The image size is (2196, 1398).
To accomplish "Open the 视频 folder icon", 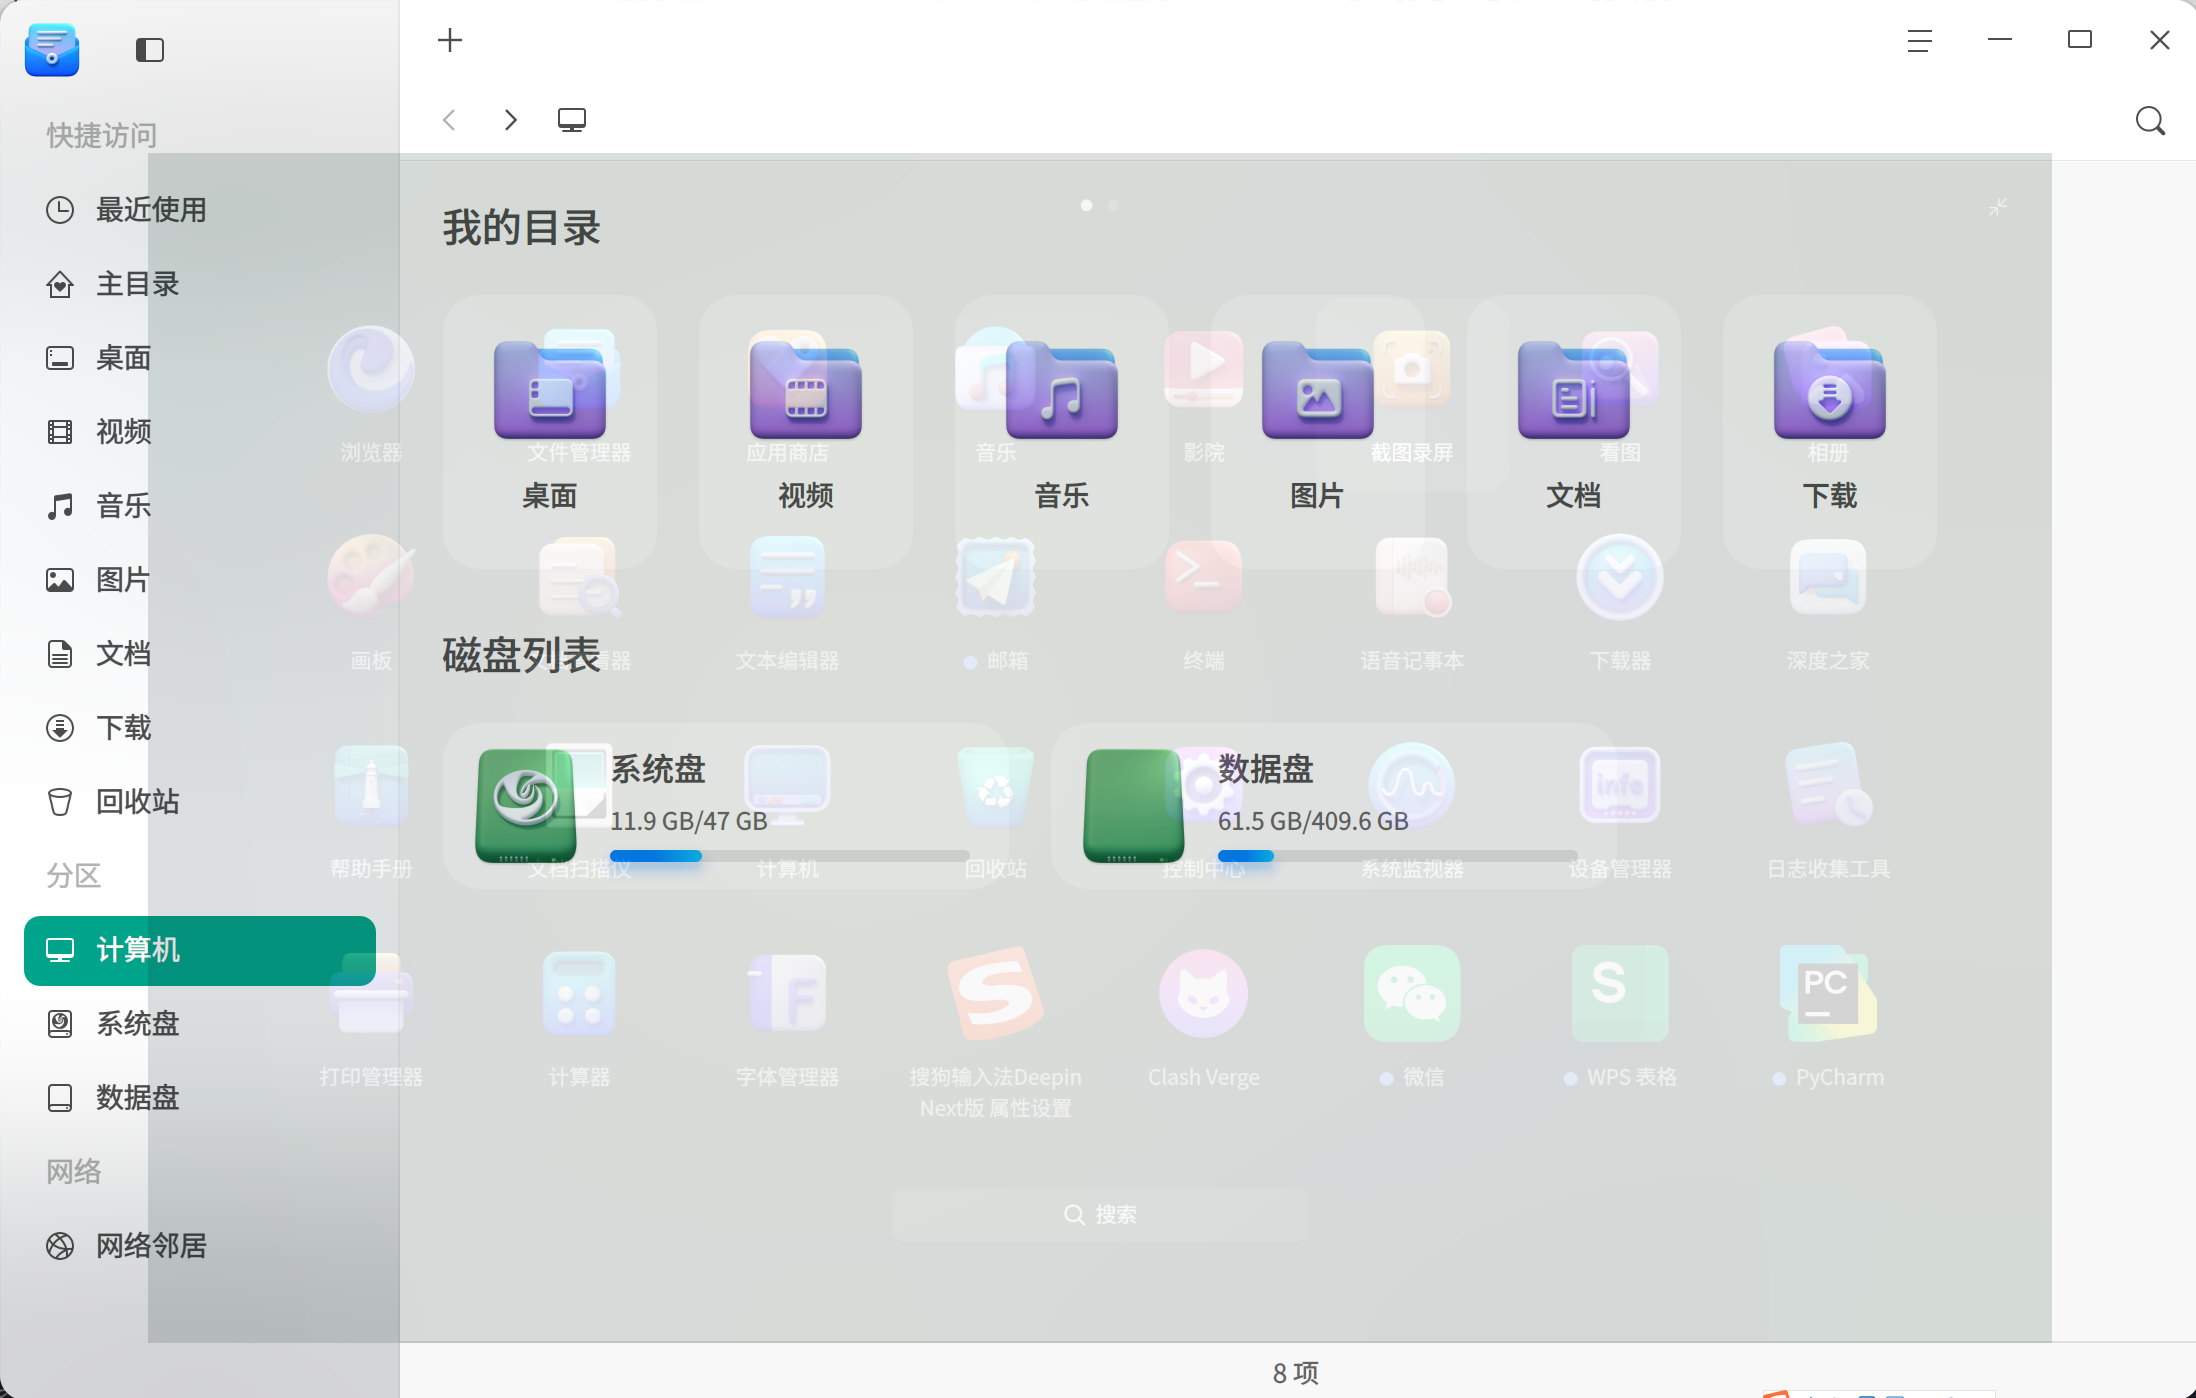I will tap(806, 390).
